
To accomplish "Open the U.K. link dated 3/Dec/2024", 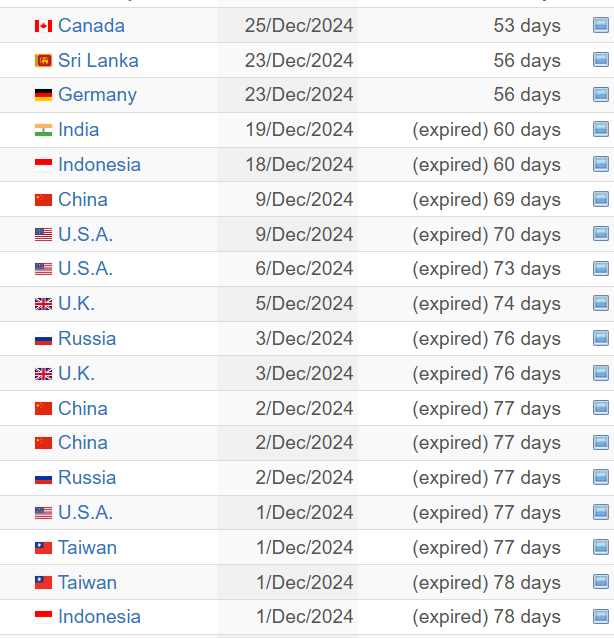I will click(76, 373).
